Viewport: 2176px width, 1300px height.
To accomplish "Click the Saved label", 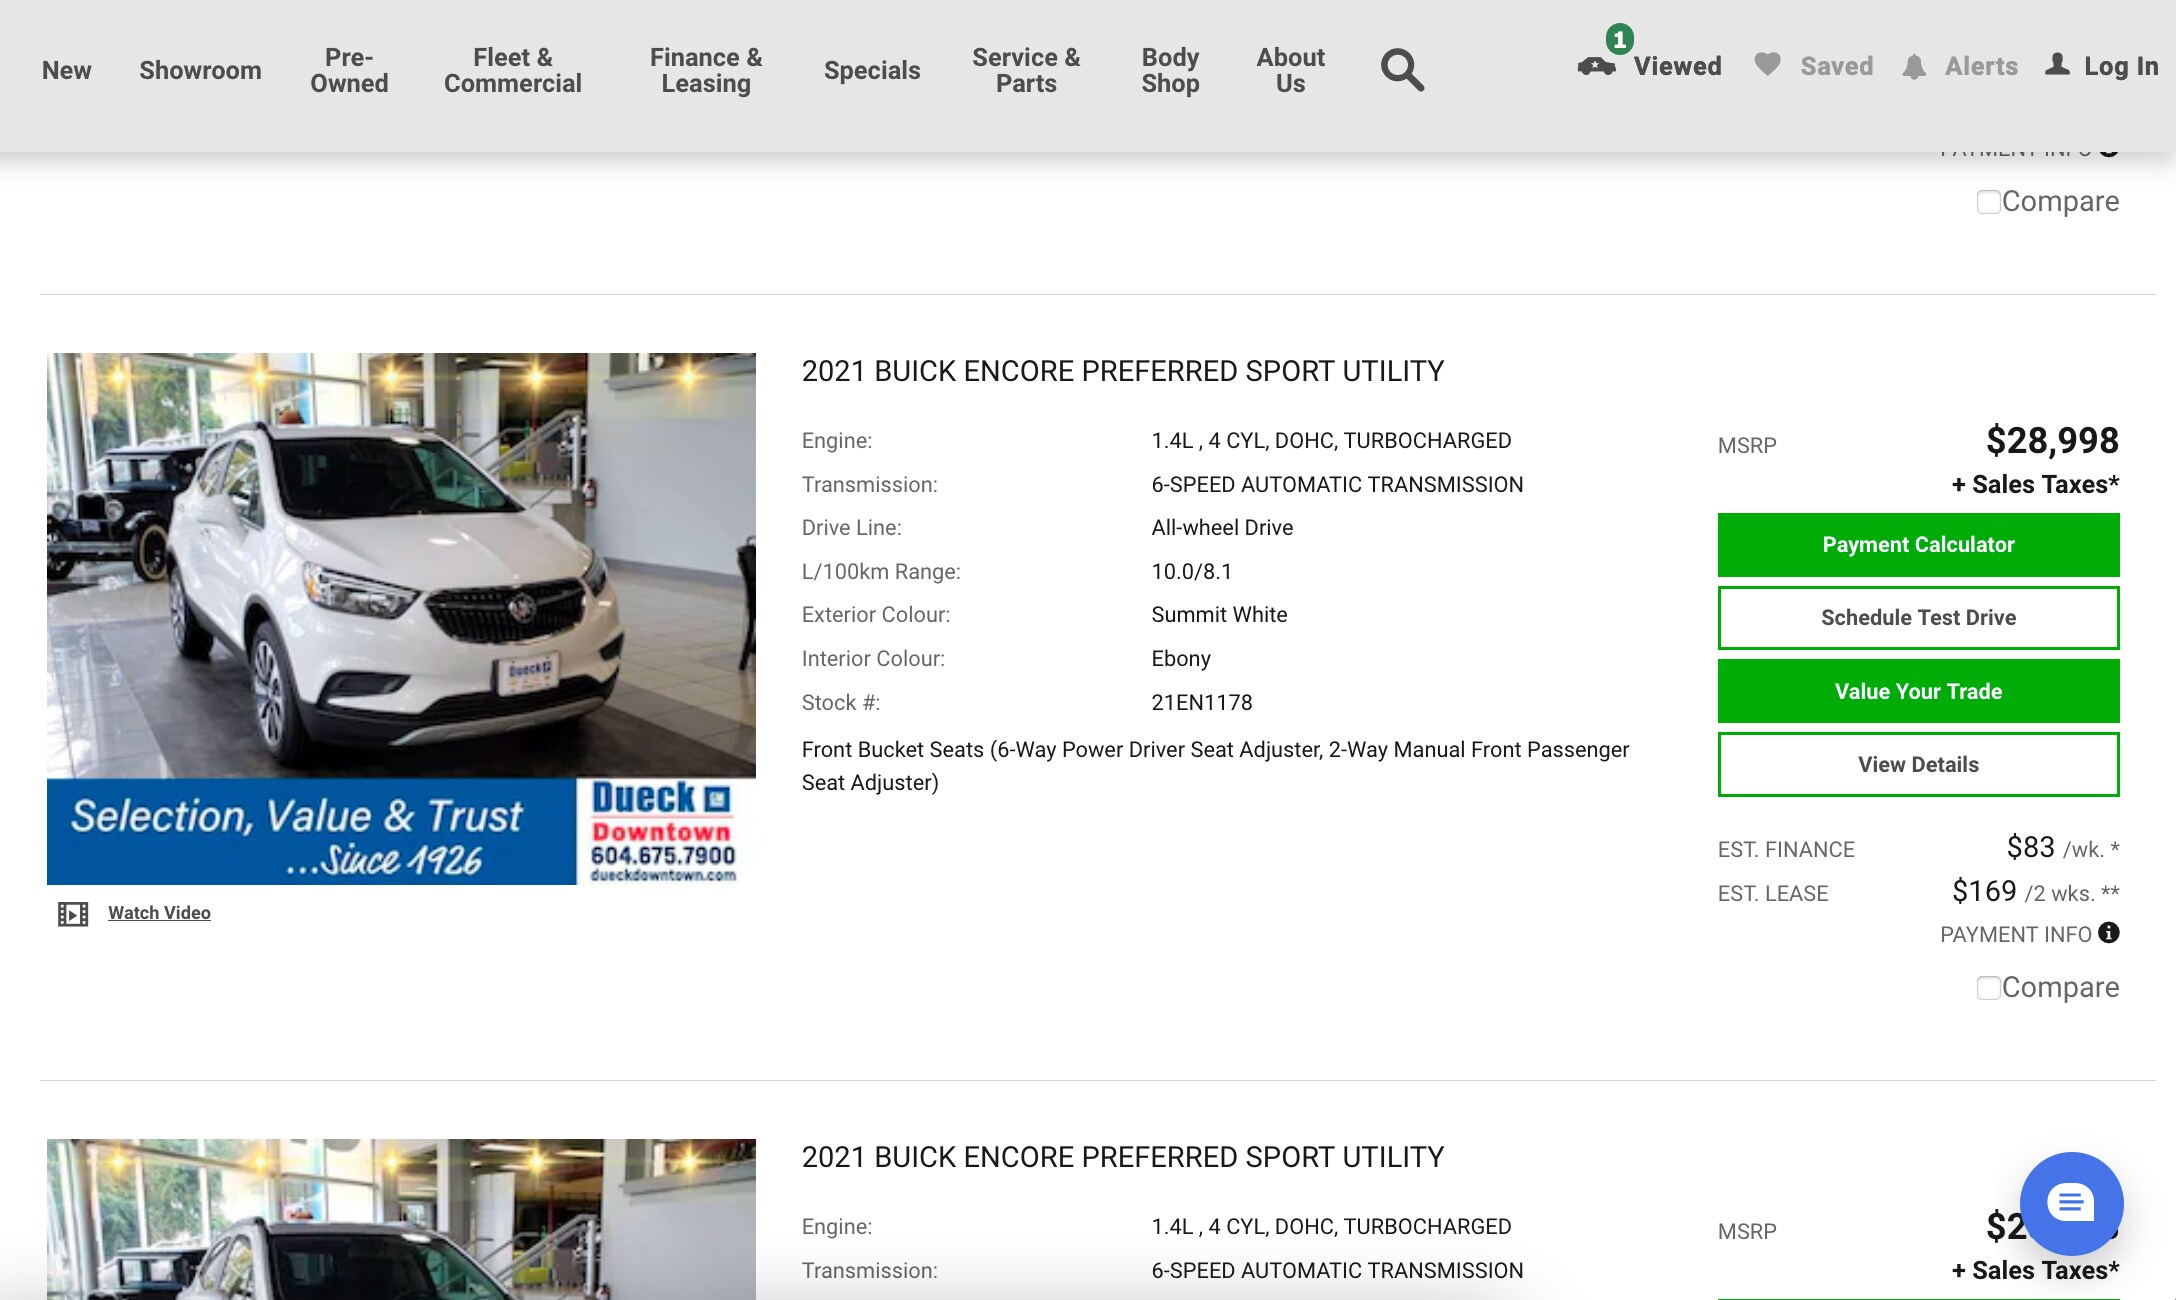I will [x=1837, y=66].
